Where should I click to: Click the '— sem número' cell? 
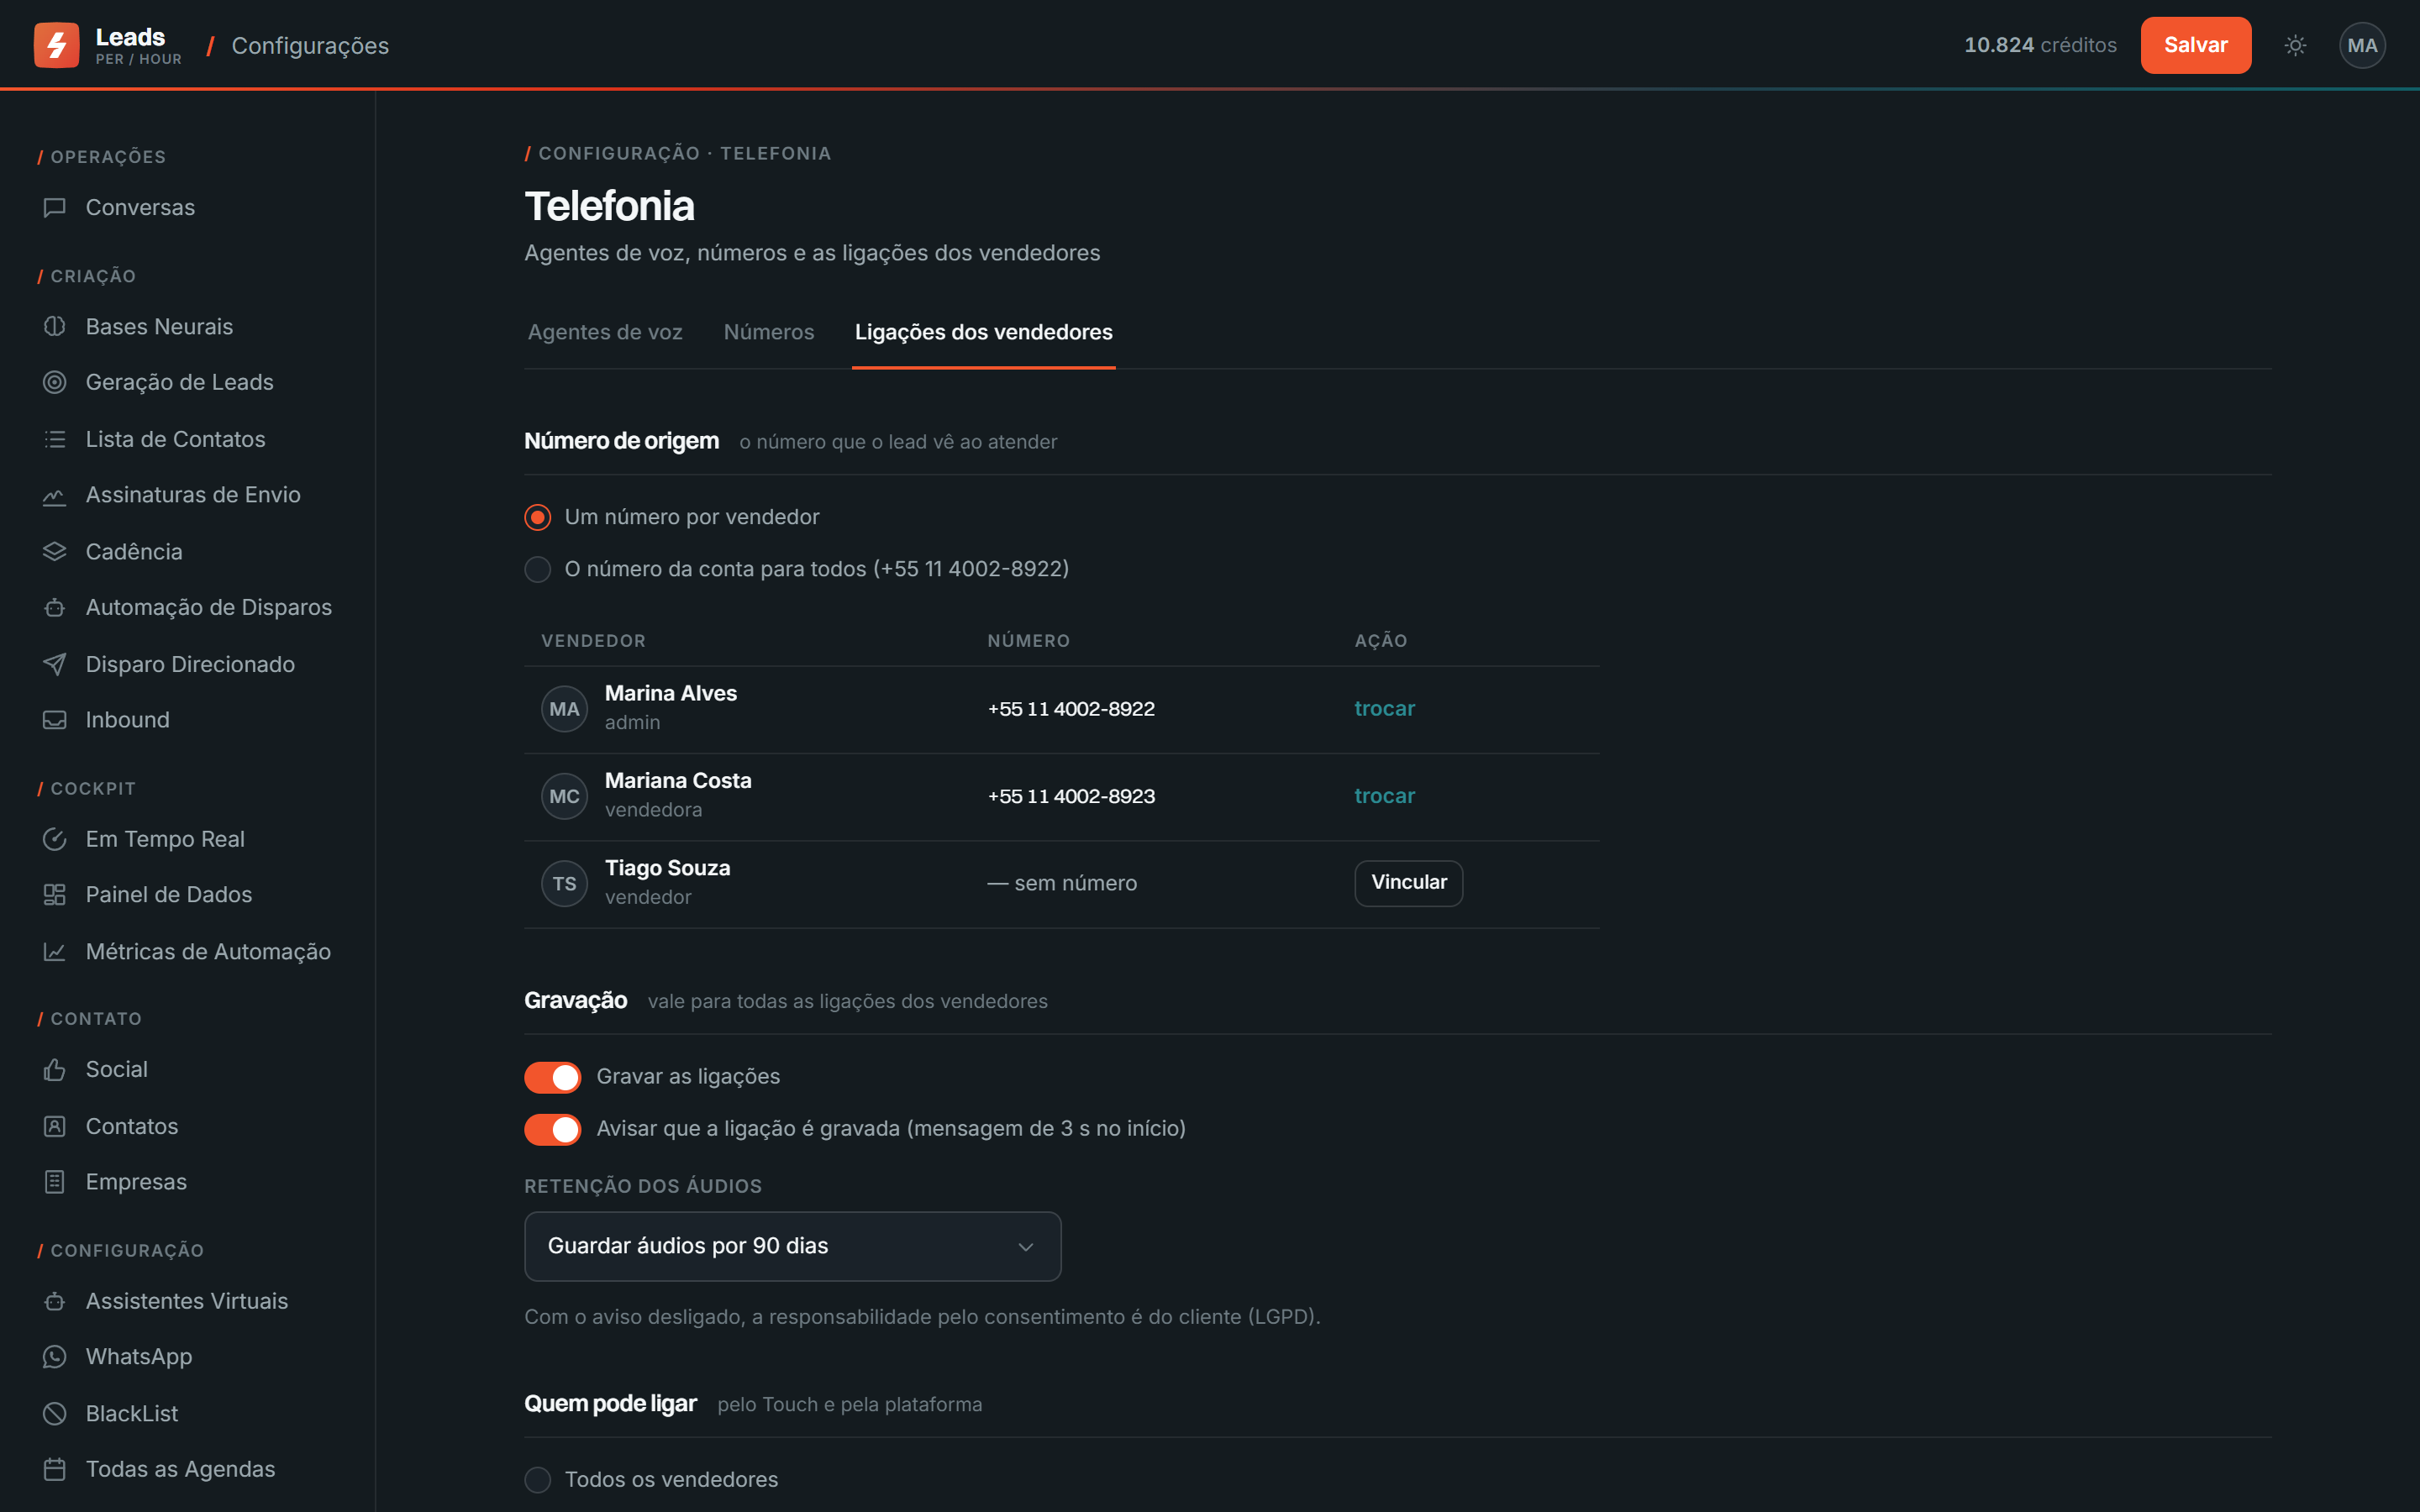(x=1062, y=883)
